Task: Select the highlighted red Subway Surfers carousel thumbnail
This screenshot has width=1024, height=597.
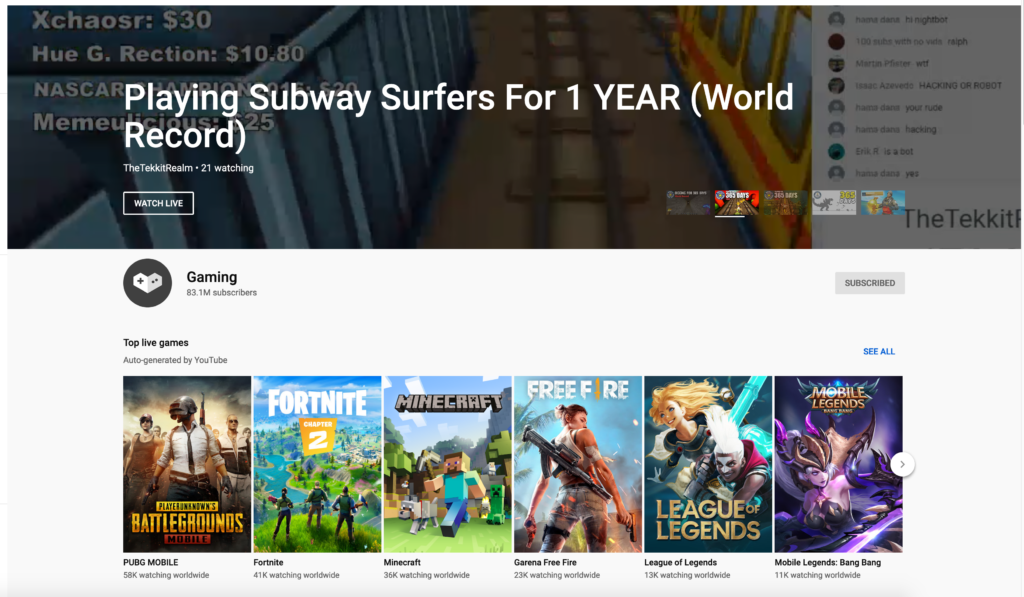Action: pyautogui.click(x=737, y=202)
